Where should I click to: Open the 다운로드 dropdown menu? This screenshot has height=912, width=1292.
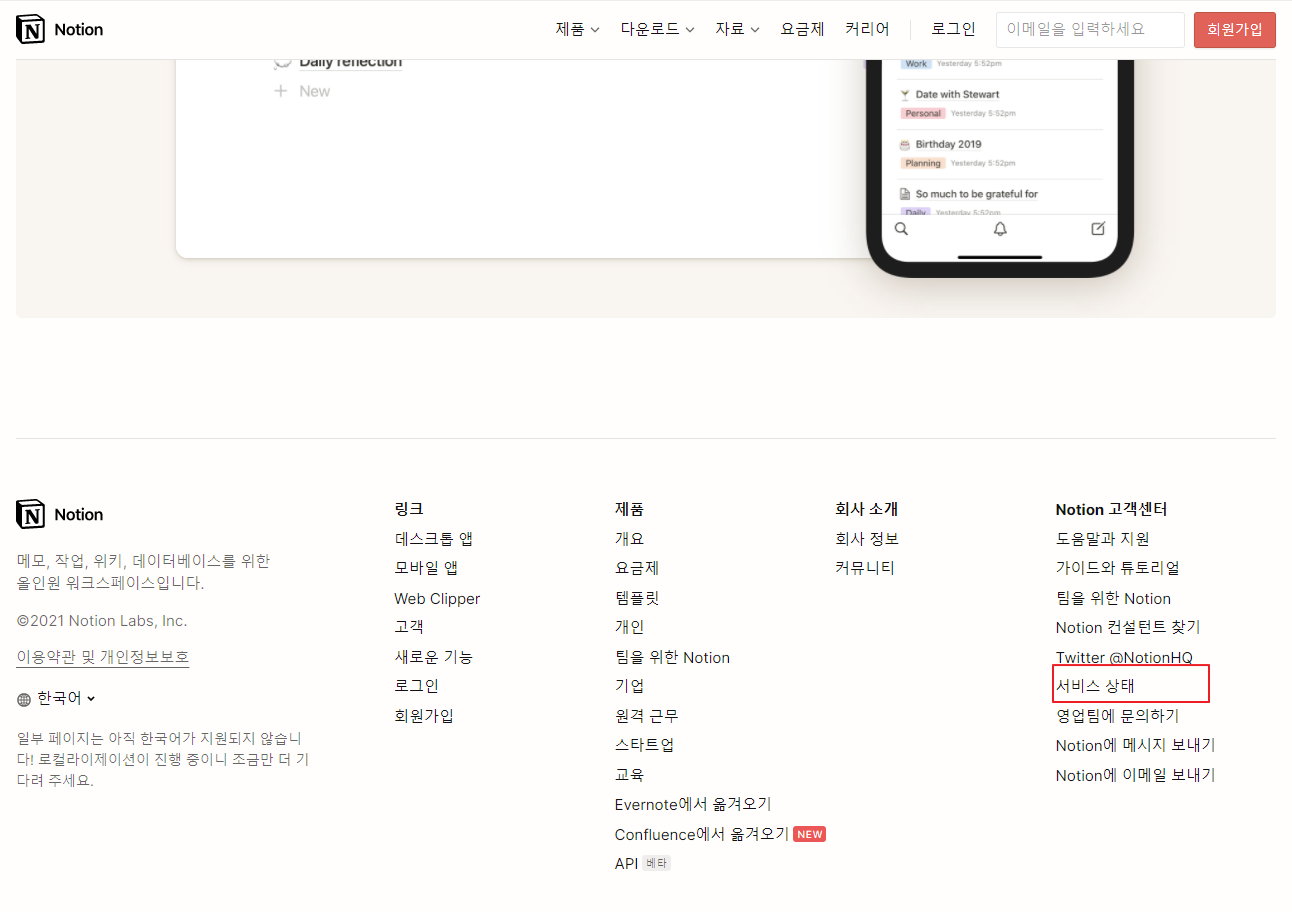pos(657,29)
